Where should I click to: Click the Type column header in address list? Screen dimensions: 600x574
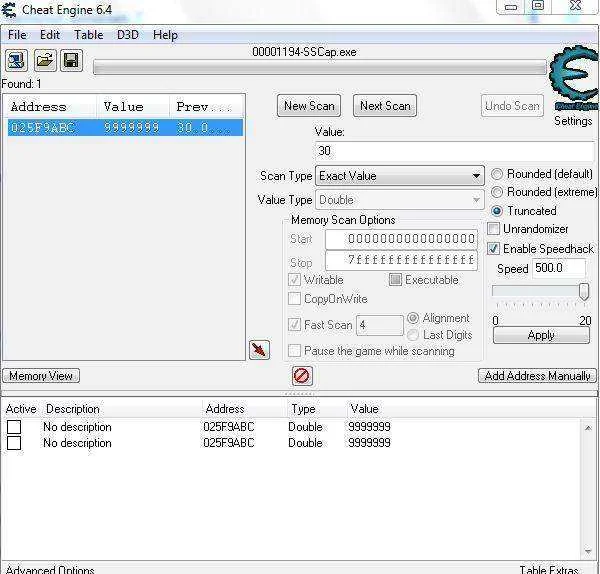click(x=303, y=409)
